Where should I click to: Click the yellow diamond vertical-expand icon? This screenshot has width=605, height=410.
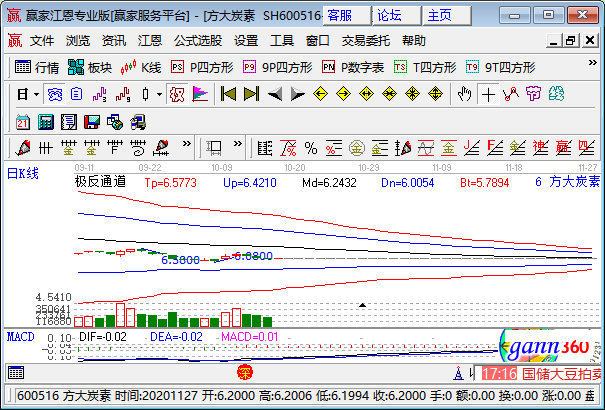[x=436, y=94]
